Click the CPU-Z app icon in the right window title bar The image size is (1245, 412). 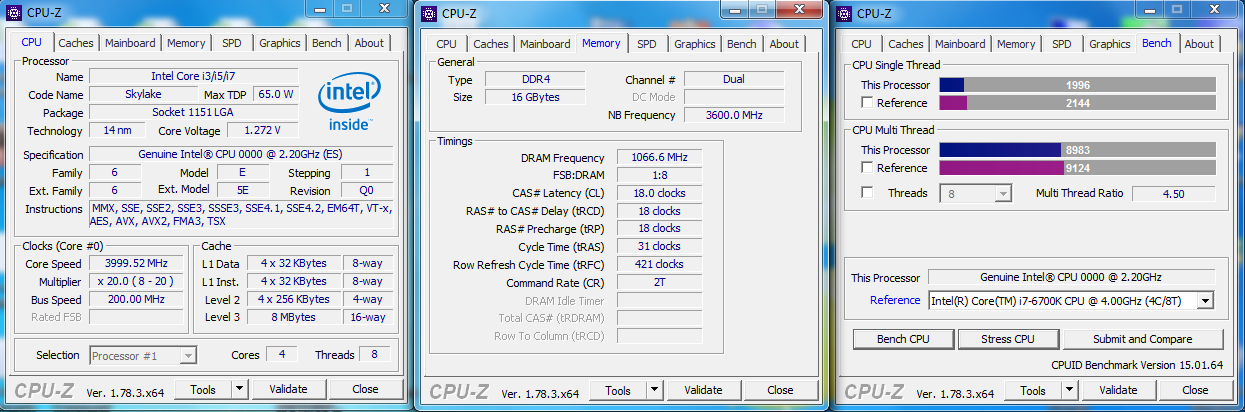tap(844, 13)
